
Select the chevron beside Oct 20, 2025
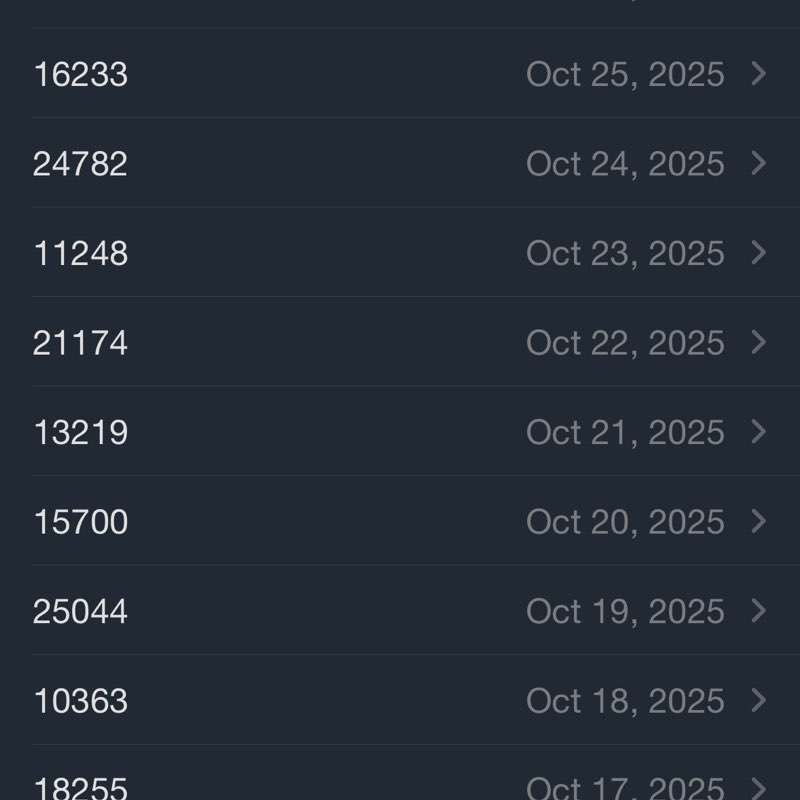tap(758, 521)
